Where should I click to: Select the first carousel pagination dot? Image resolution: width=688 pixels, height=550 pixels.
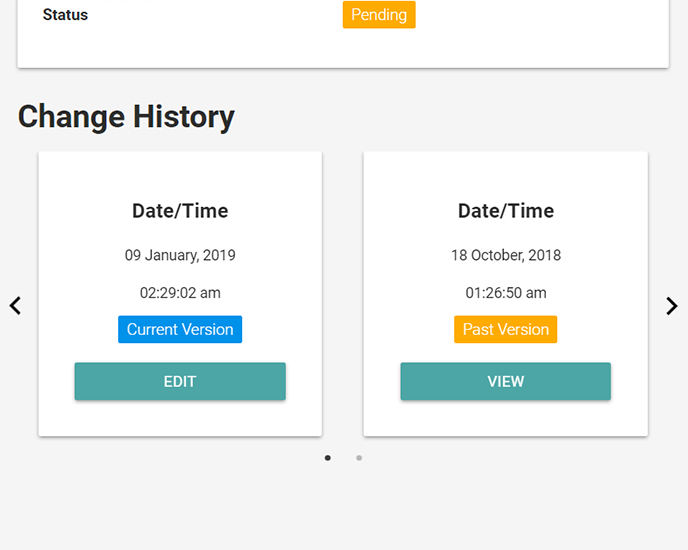click(328, 458)
